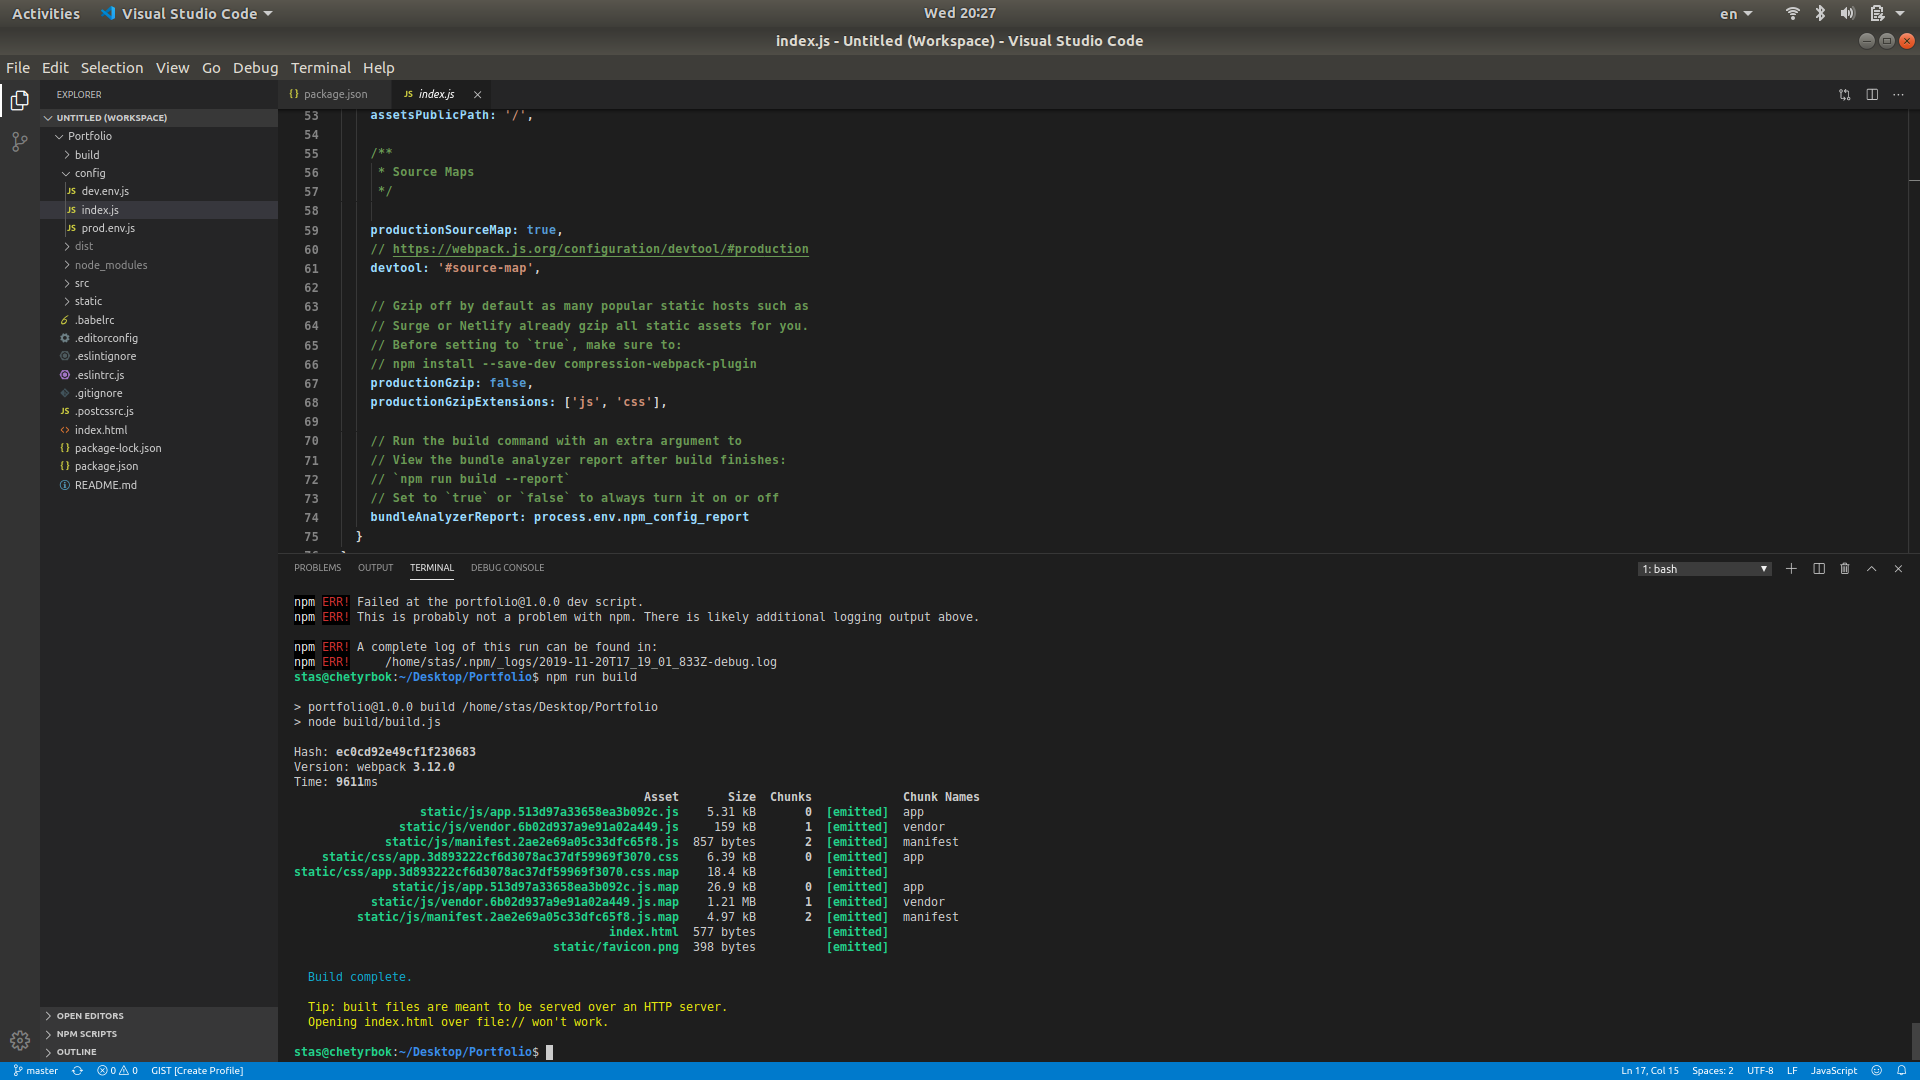Open the Explorer view in activity bar
This screenshot has height=1080, width=1920.
20,100
